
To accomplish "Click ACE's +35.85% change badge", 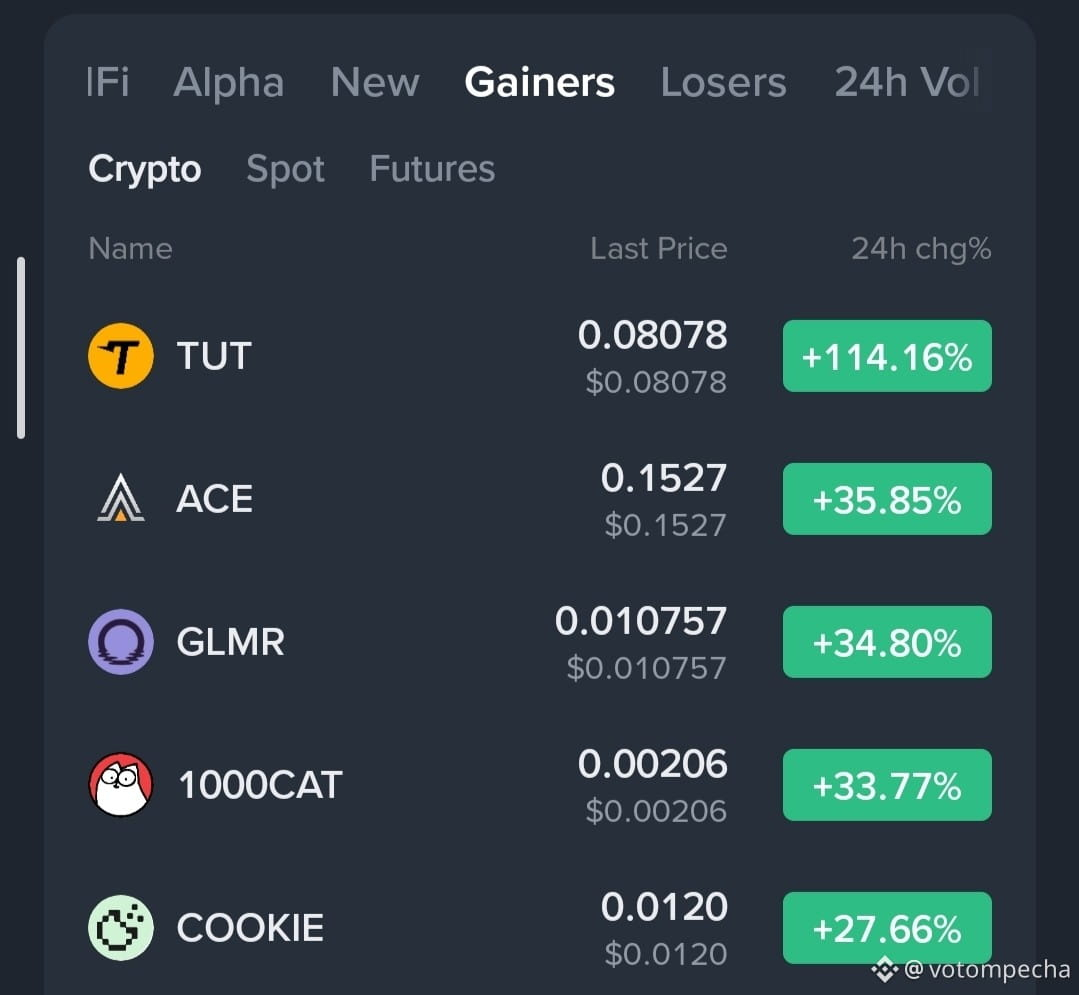I will point(887,499).
